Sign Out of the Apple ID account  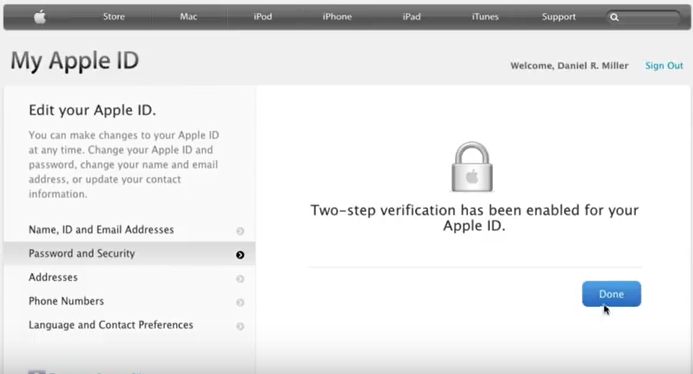664,65
